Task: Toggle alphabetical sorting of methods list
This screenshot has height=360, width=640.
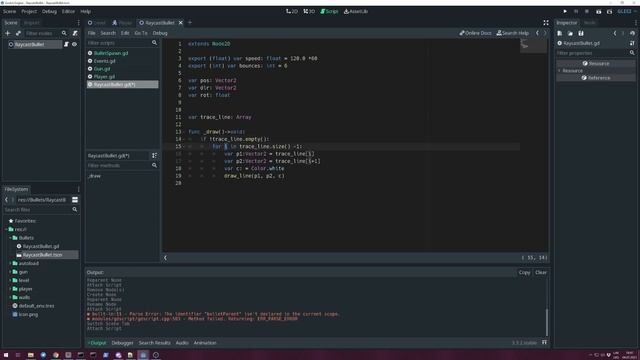Action: [x=154, y=156]
